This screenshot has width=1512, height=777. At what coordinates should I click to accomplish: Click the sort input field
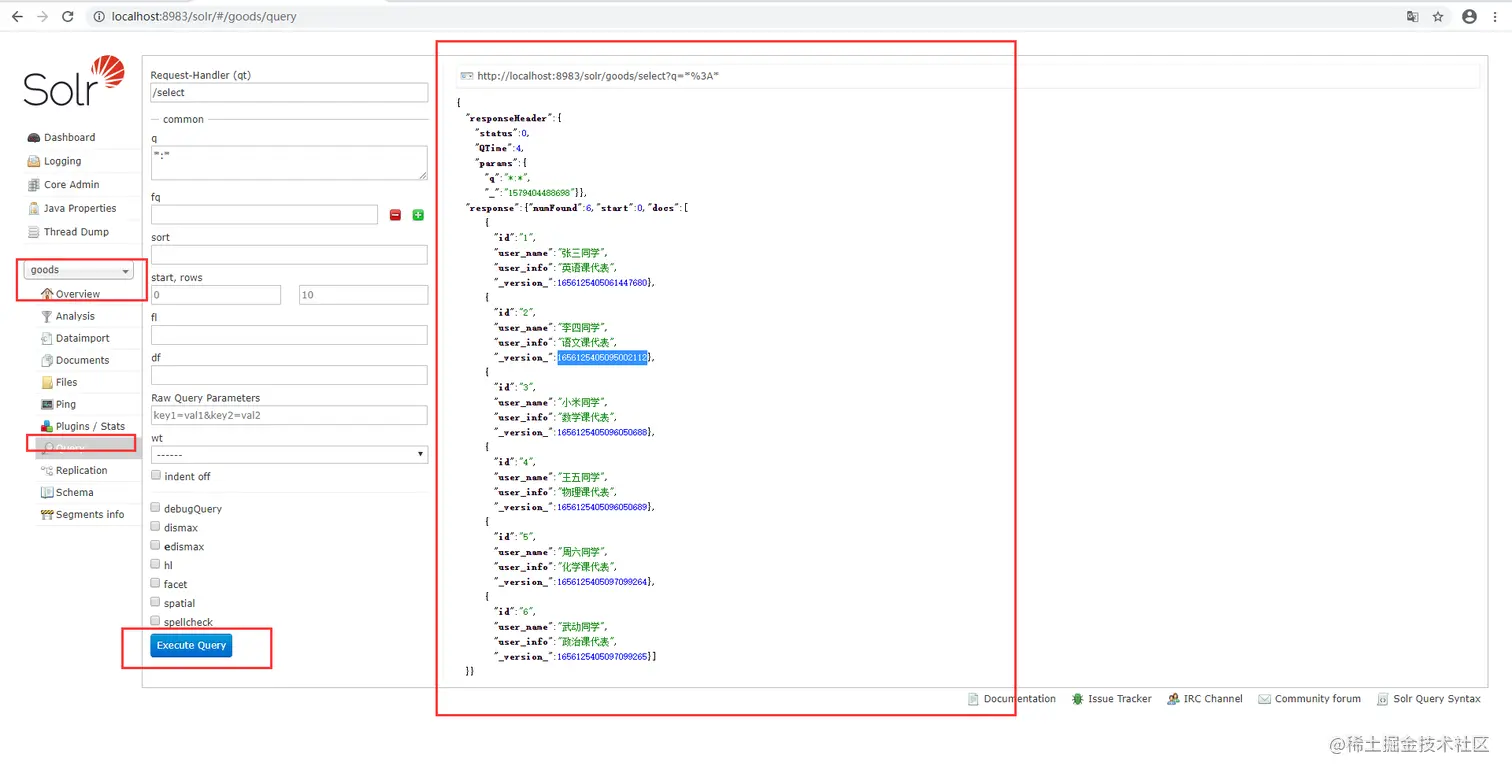(x=289, y=255)
